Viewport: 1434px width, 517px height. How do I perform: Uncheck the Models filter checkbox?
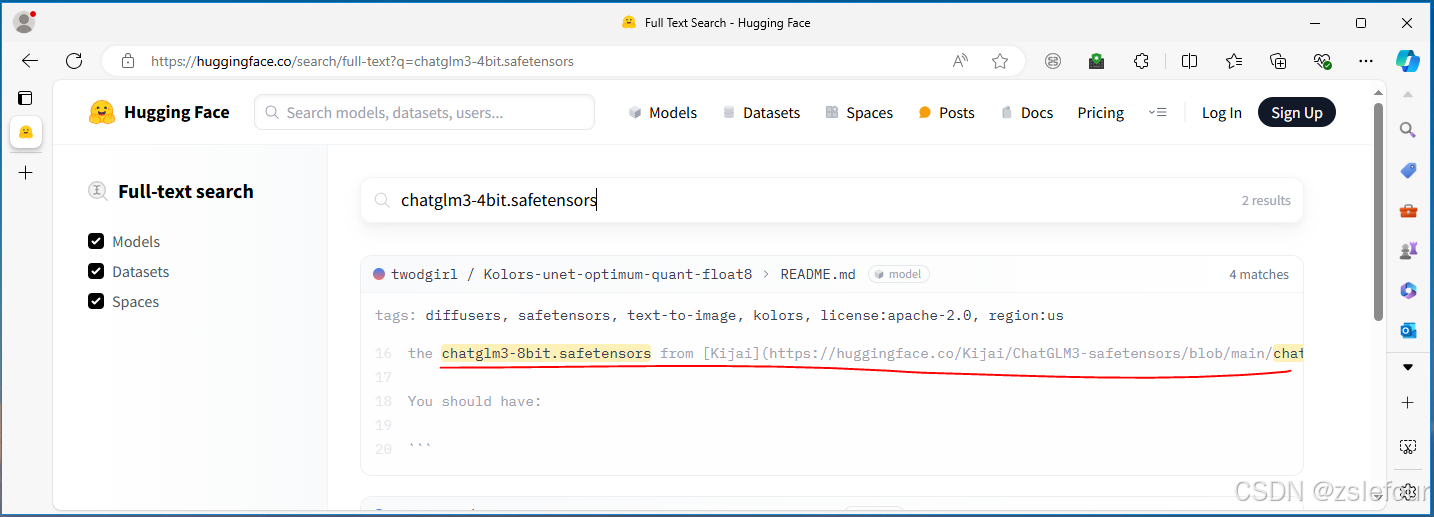(x=96, y=241)
